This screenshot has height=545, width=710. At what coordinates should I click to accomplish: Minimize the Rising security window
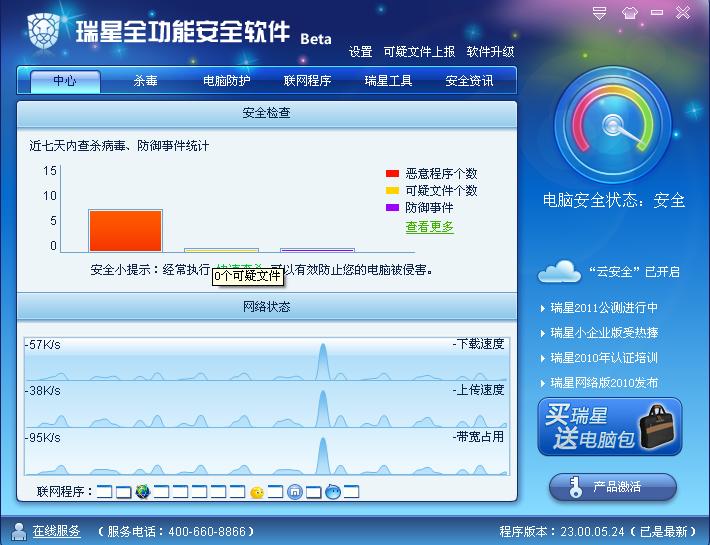pyautogui.click(x=657, y=12)
